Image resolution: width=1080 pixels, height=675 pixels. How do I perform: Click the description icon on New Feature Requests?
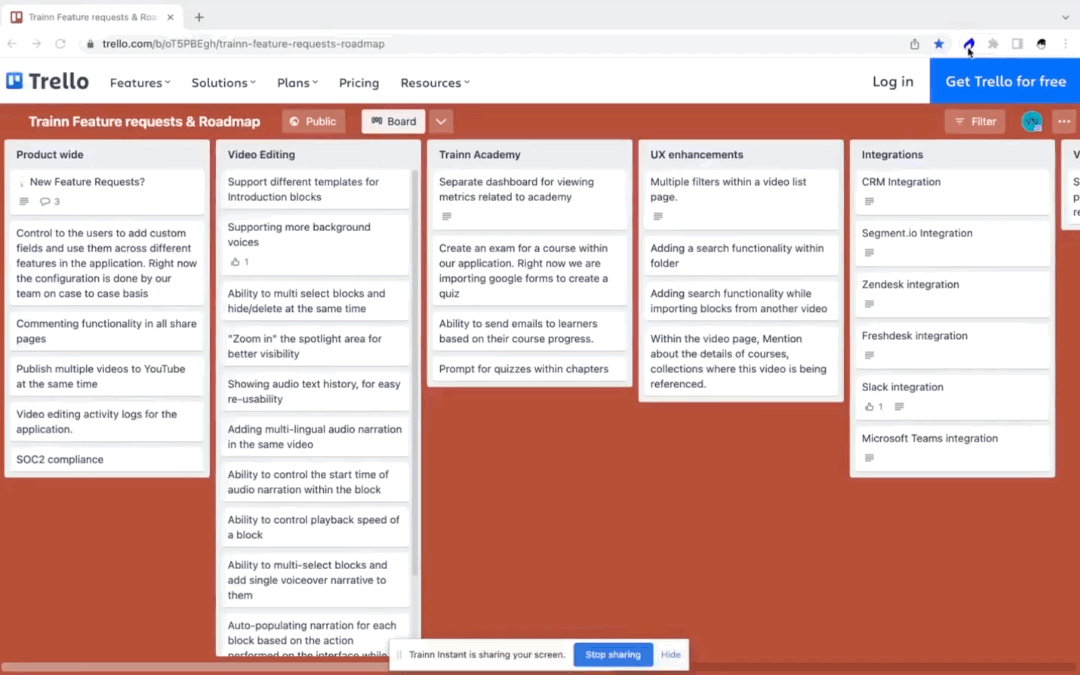[x=24, y=201]
